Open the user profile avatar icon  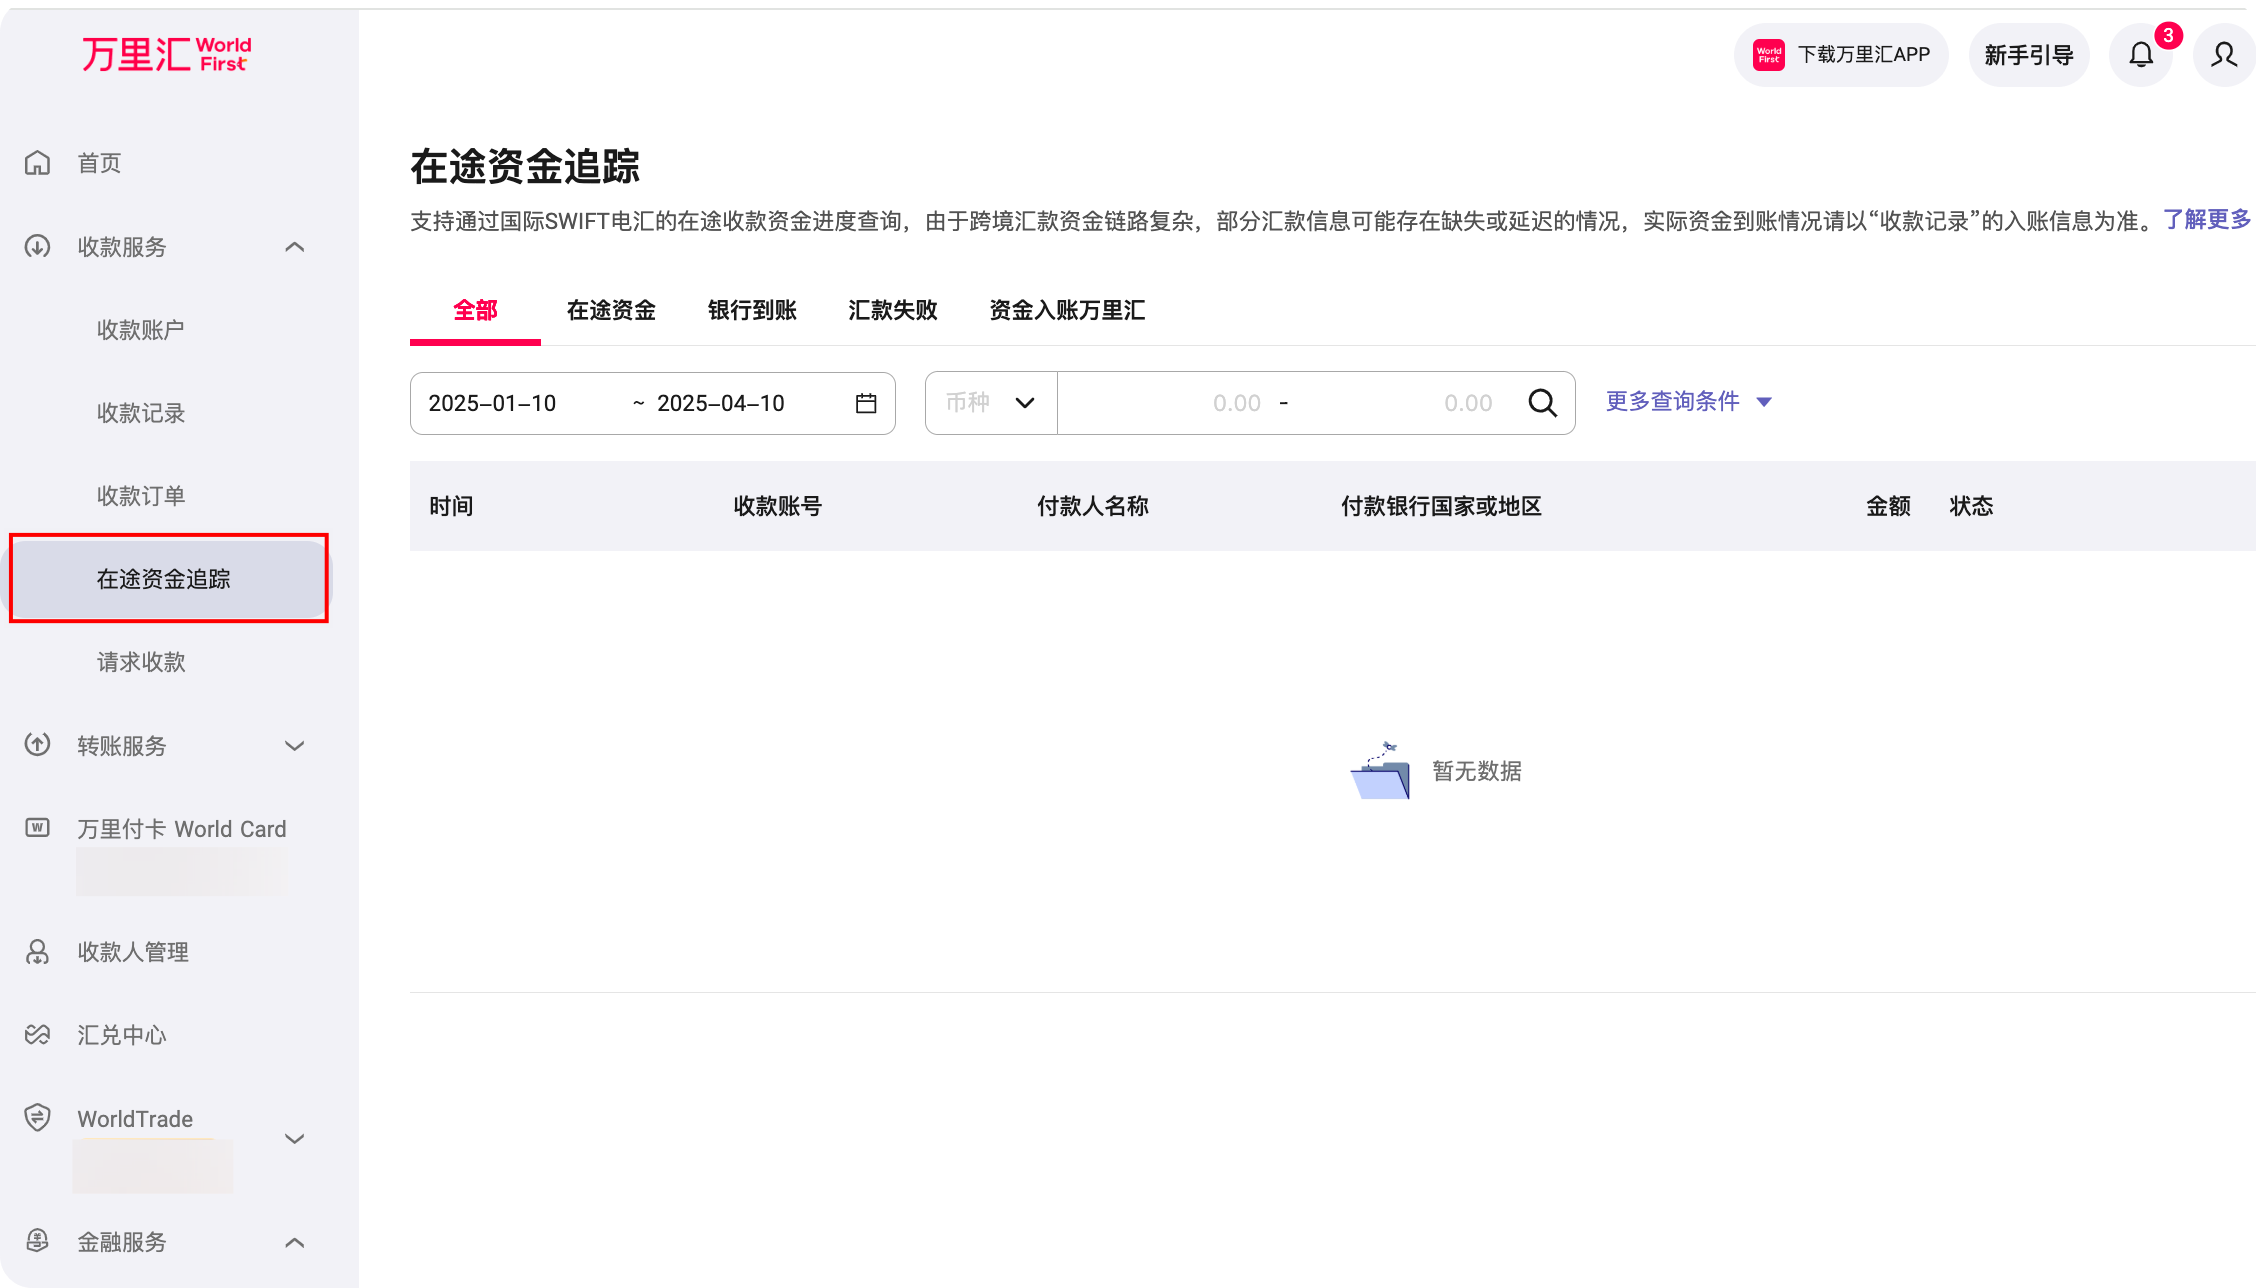[x=2224, y=55]
